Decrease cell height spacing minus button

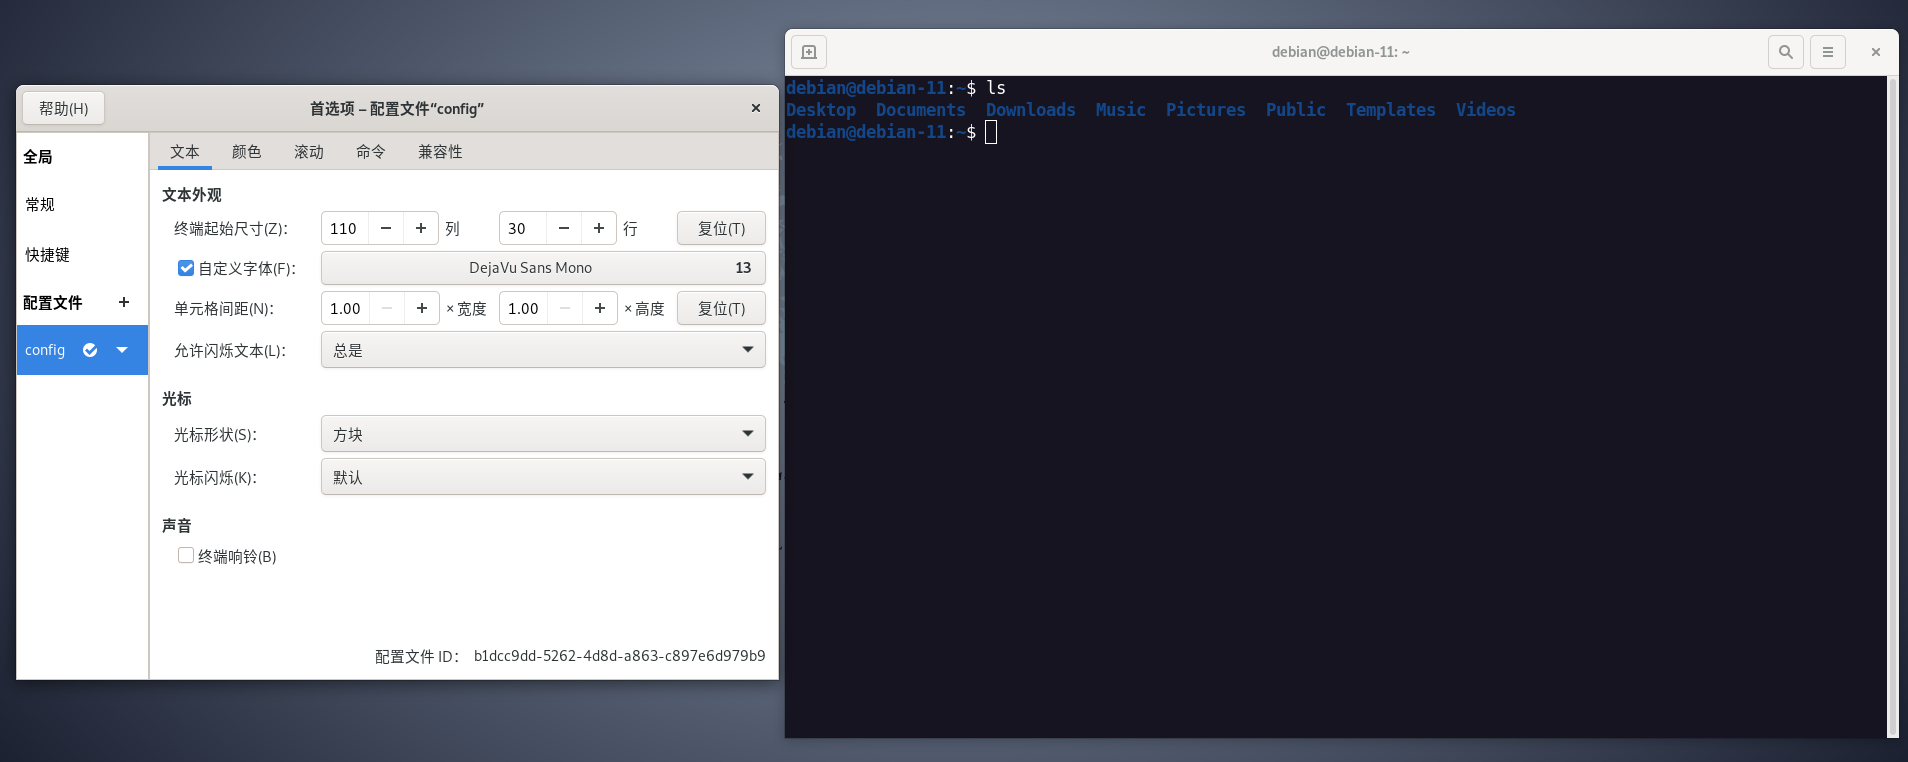tap(565, 308)
